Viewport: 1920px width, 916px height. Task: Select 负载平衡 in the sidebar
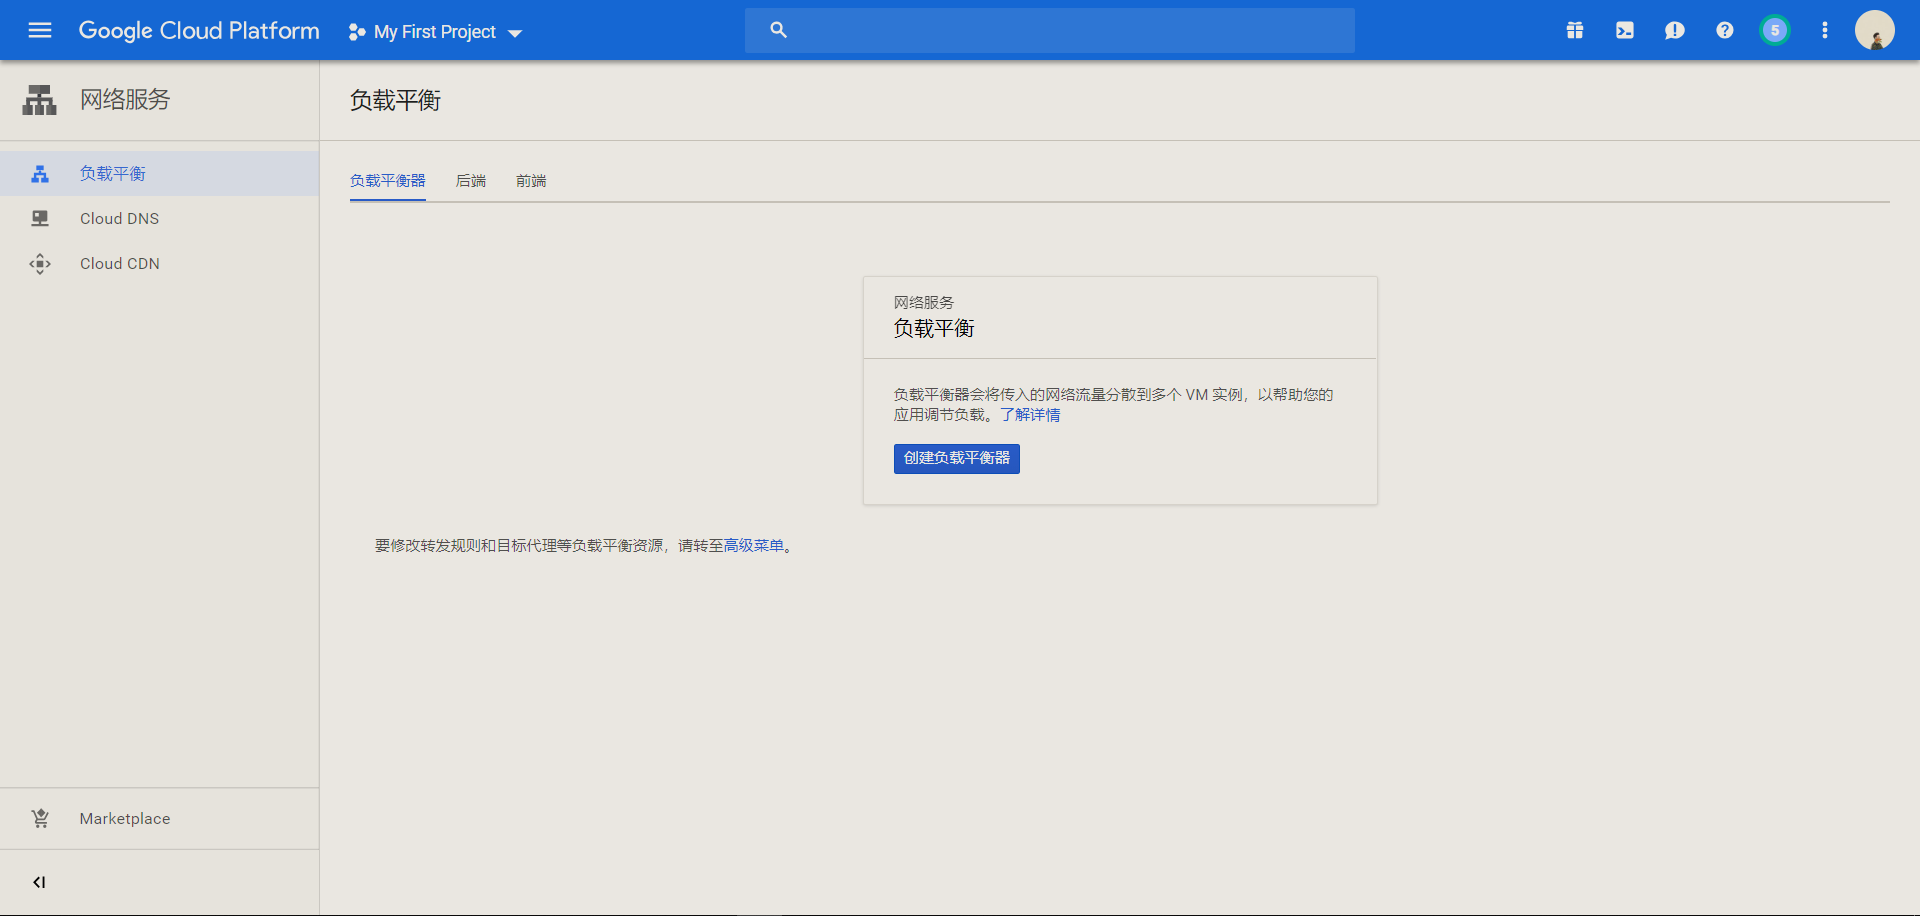[x=160, y=174]
